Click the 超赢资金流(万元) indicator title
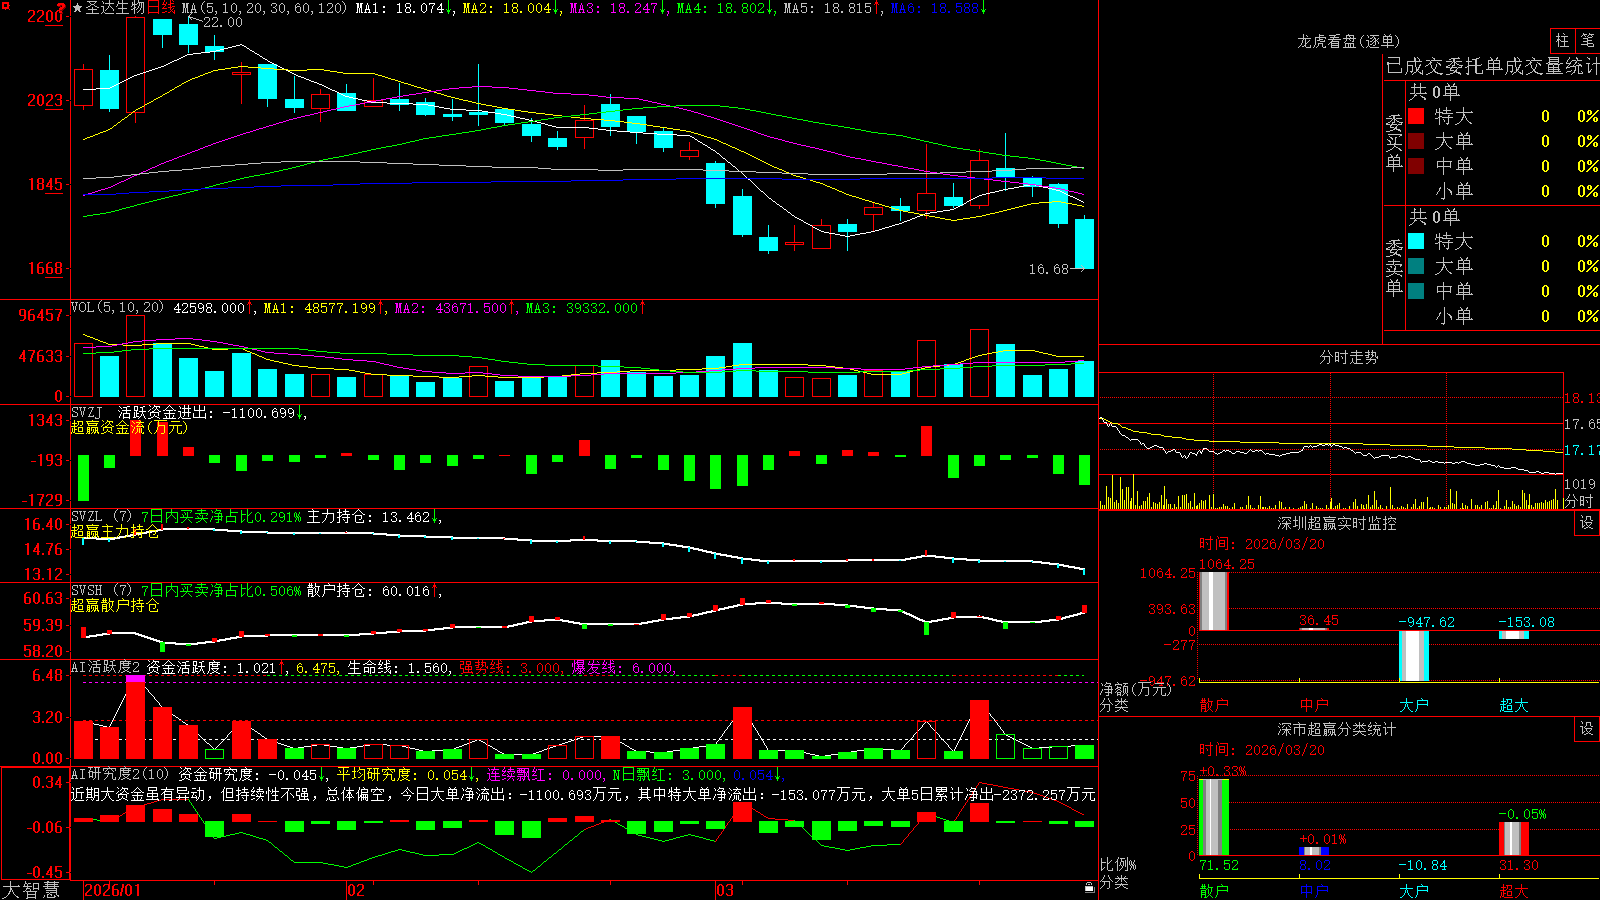Viewport: 1600px width, 900px height. 129,427
